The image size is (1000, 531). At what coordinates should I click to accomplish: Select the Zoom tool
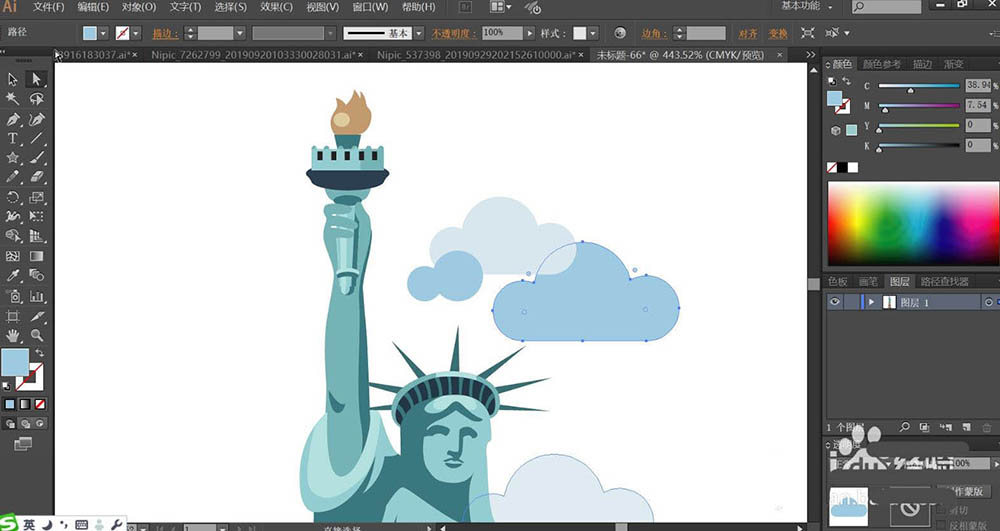[36, 335]
